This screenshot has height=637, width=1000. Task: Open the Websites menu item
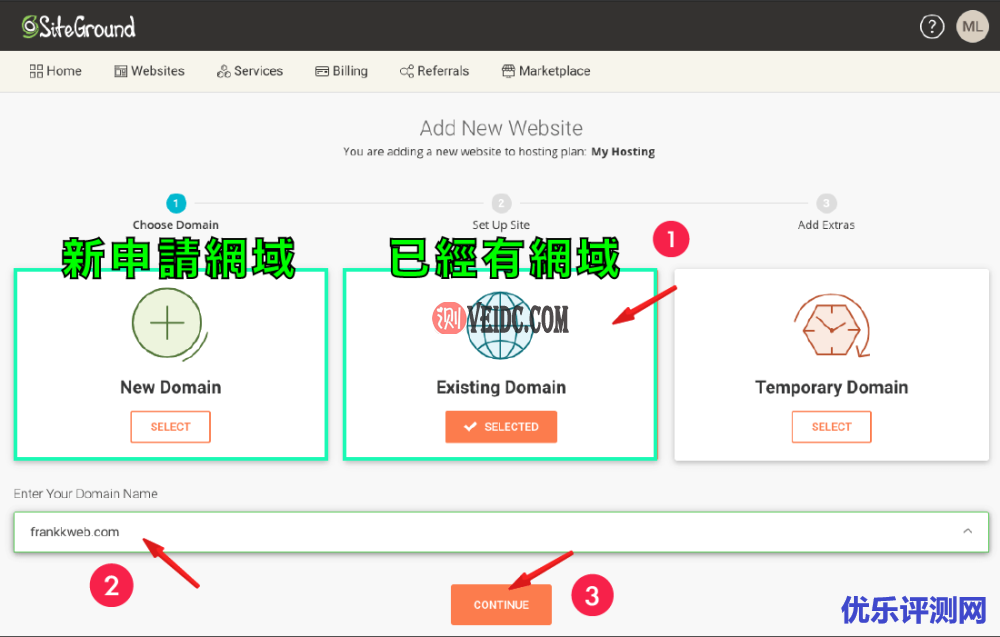tap(149, 71)
